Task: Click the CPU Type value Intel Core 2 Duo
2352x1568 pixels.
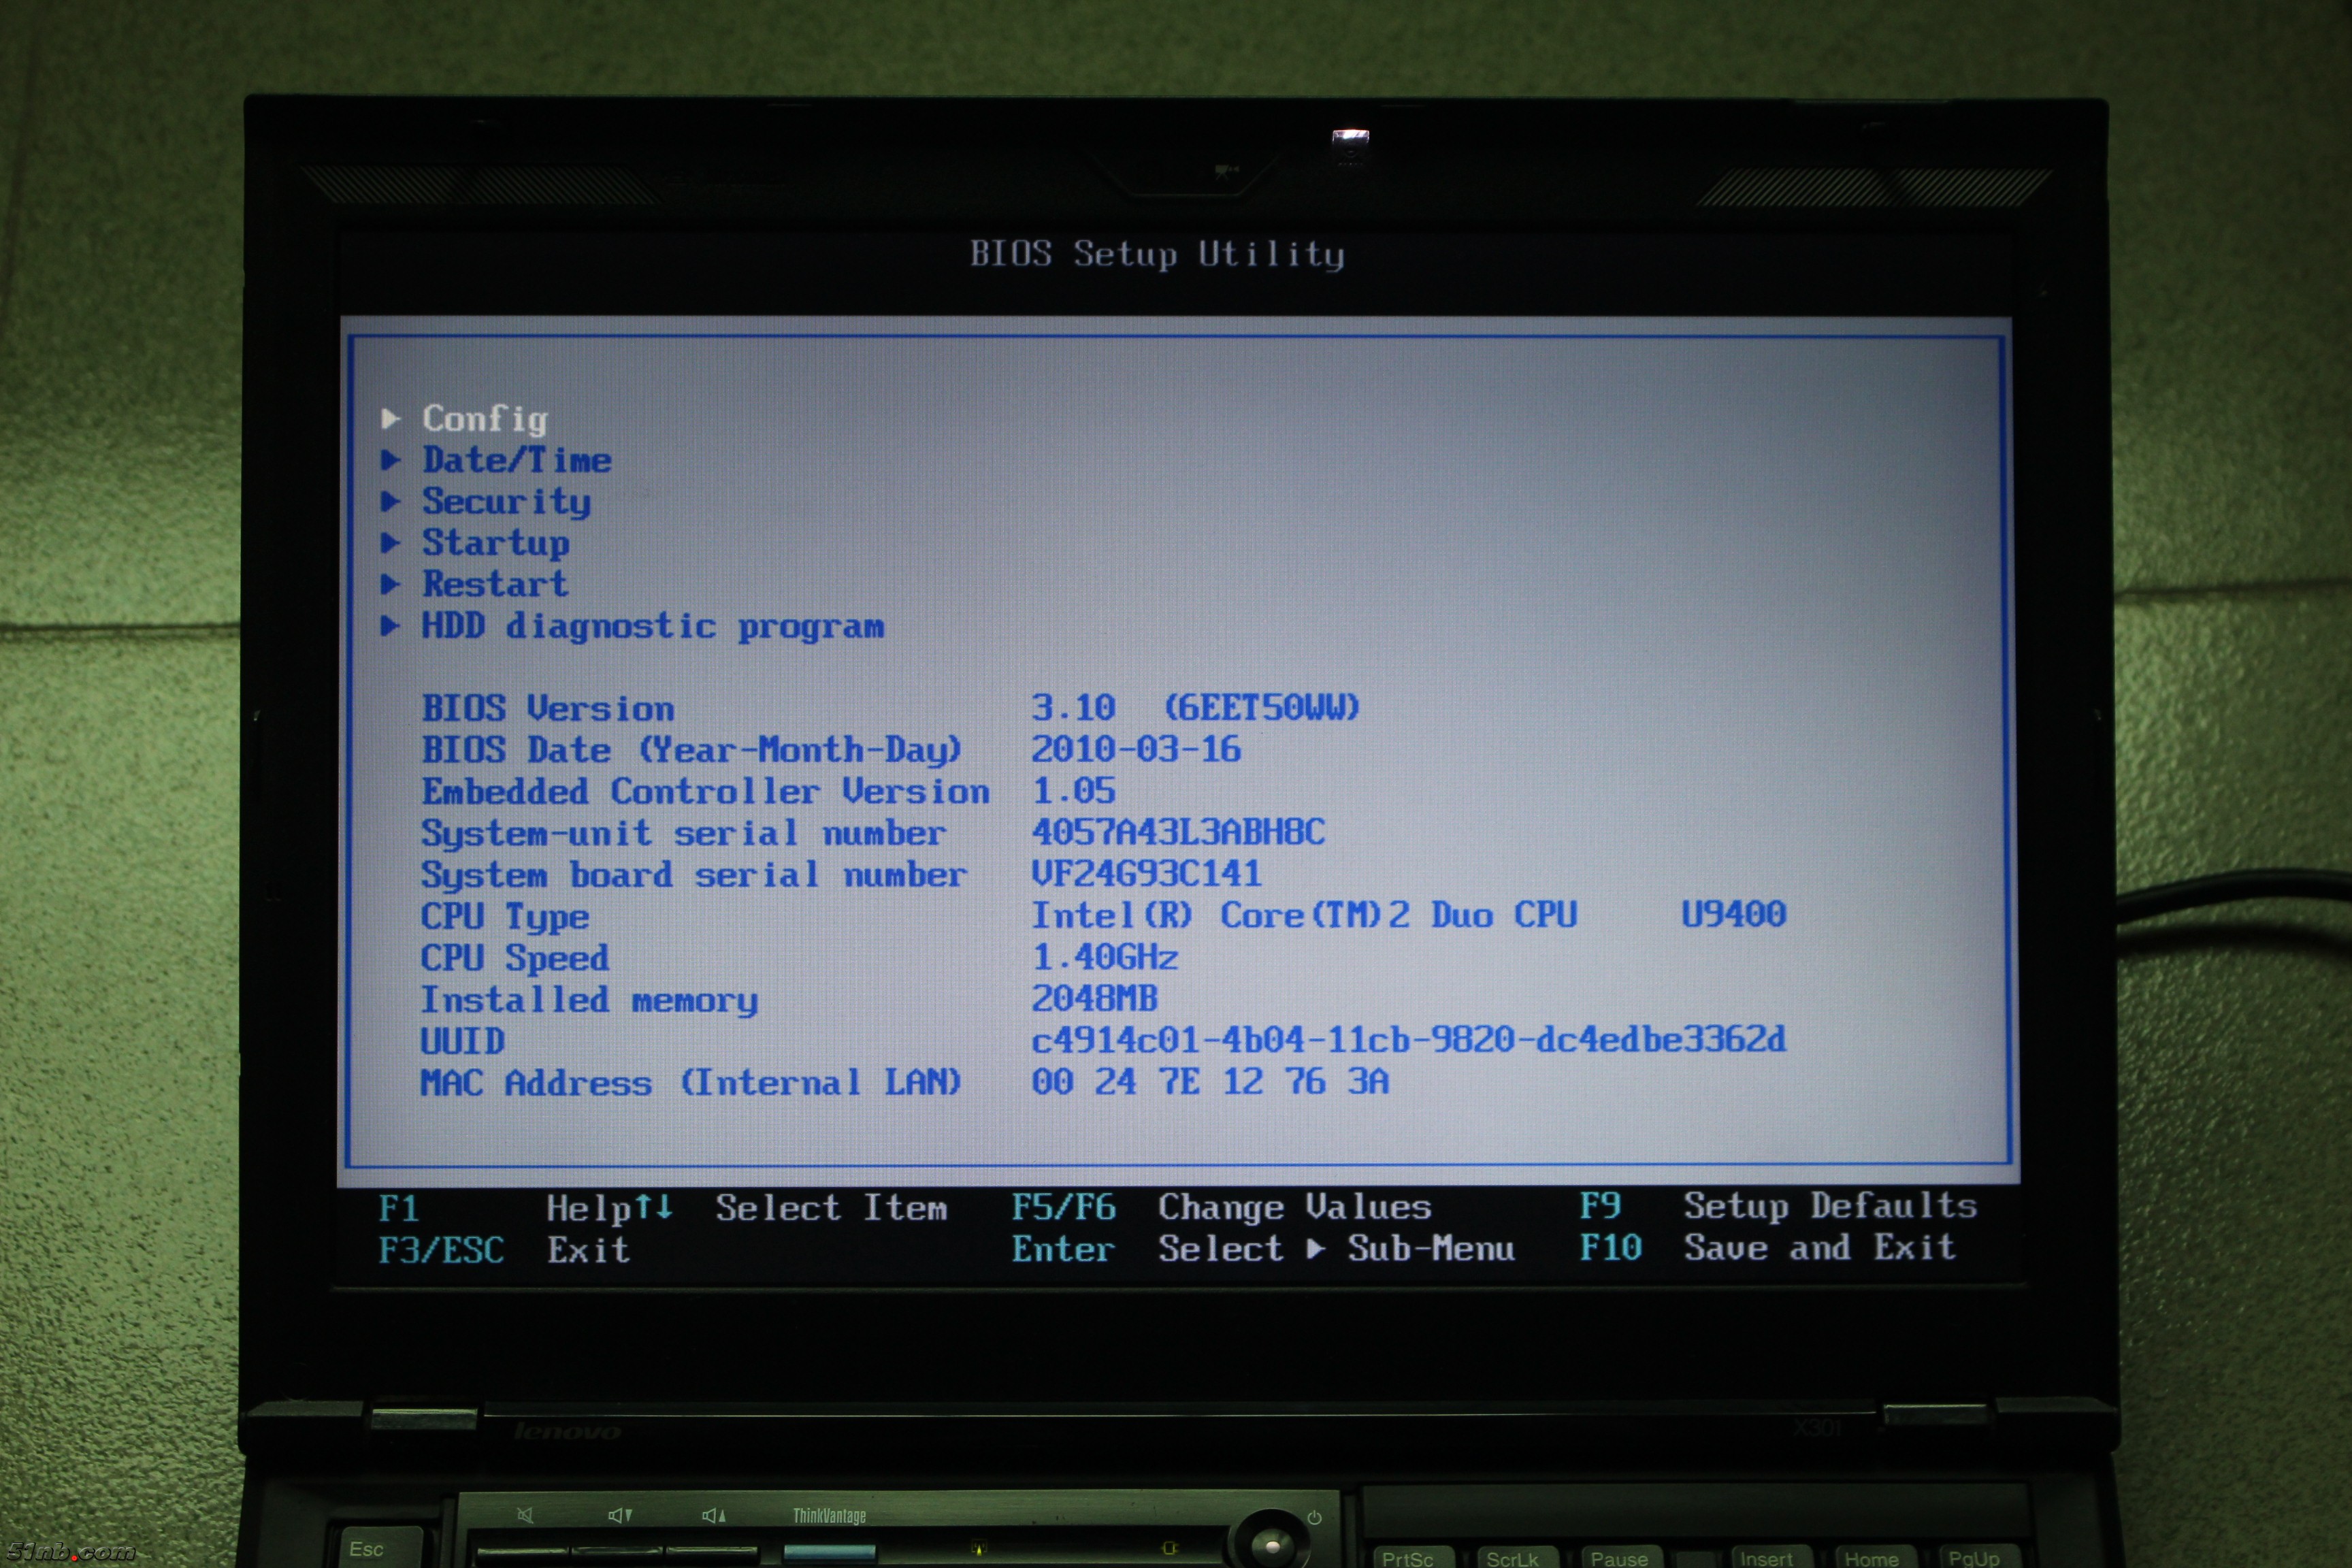Action: (1304, 915)
